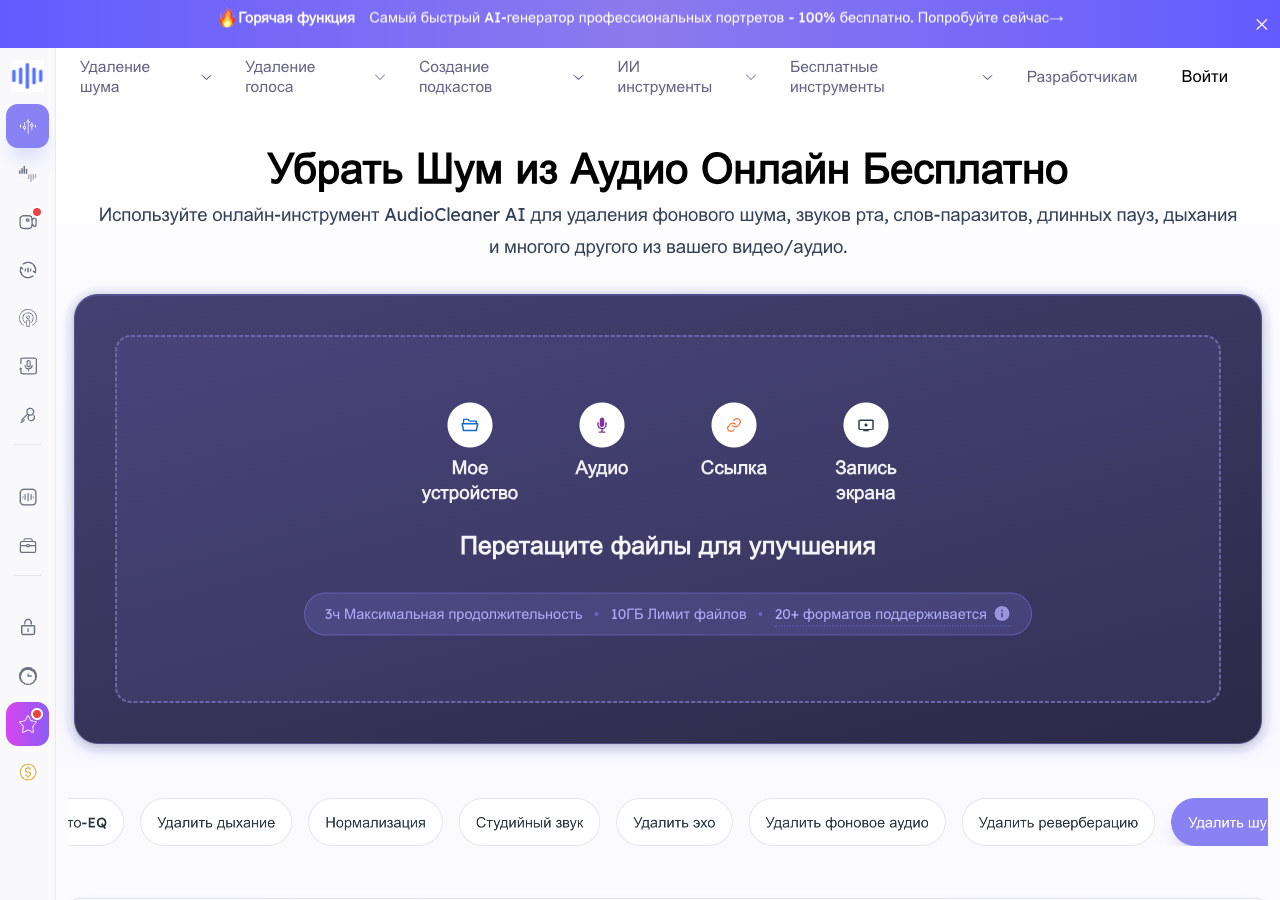1280x900 pixels.
Task: Select the Удалить фоновое аудио chip
Action: pyautogui.click(x=847, y=822)
